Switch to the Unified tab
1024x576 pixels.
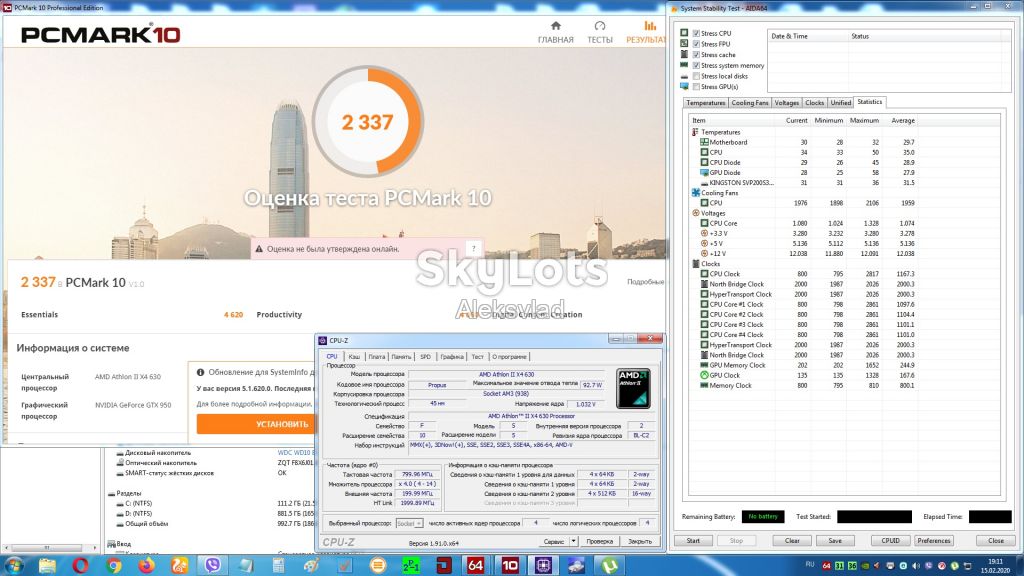(840, 103)
